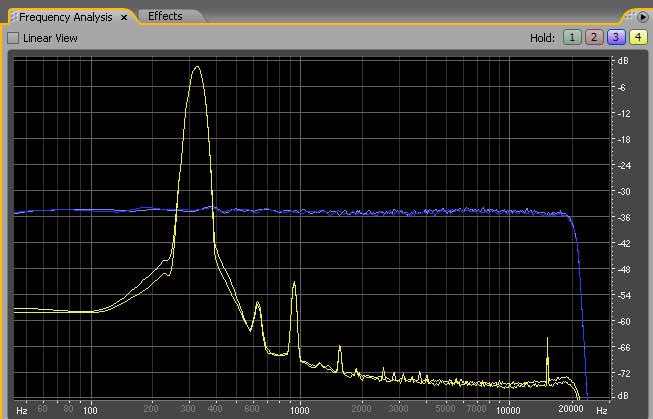Click the -72 dB scale label

coord(624,374)
